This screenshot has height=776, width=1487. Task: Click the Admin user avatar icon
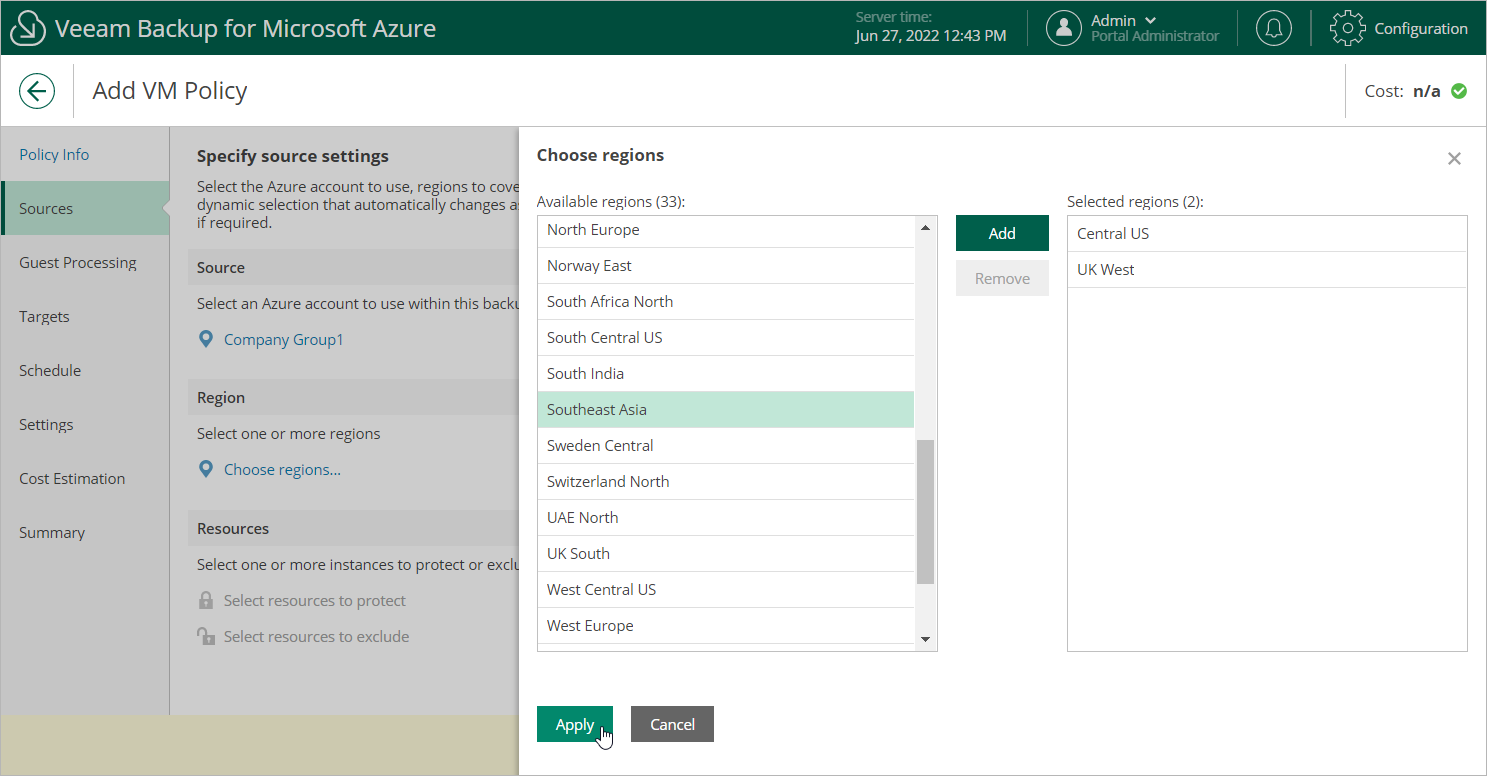coord(1064,28)
